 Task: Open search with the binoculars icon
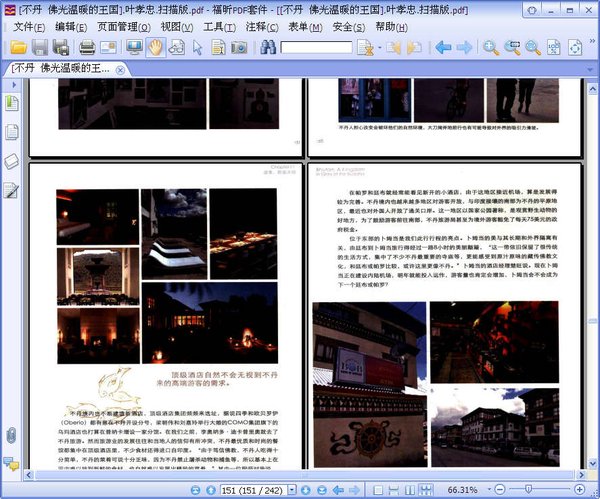tap(268, 47)
